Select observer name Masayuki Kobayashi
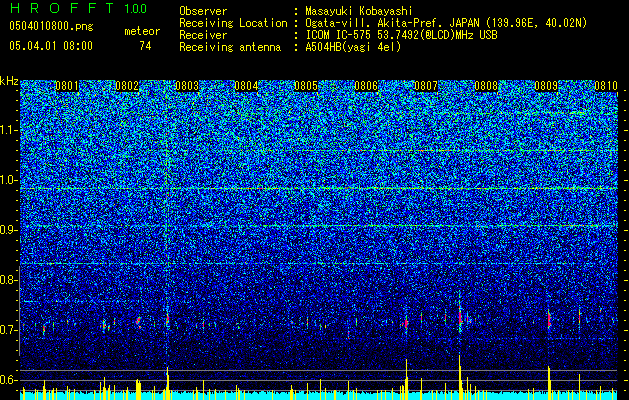 pos(358,11)
